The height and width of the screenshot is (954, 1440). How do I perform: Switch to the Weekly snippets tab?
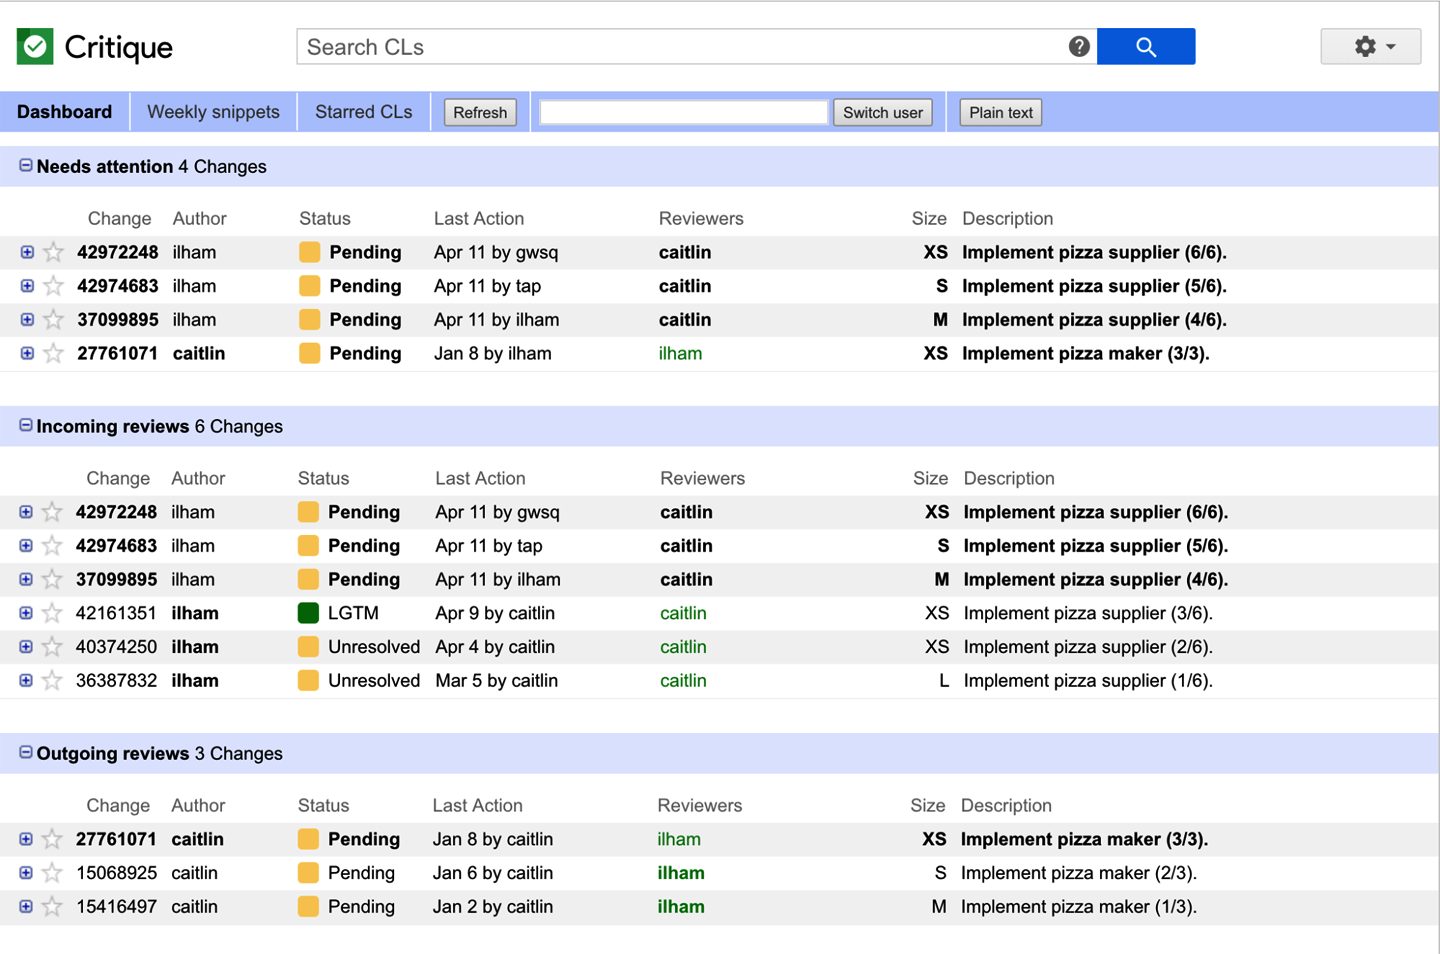[x=212, y=111]
